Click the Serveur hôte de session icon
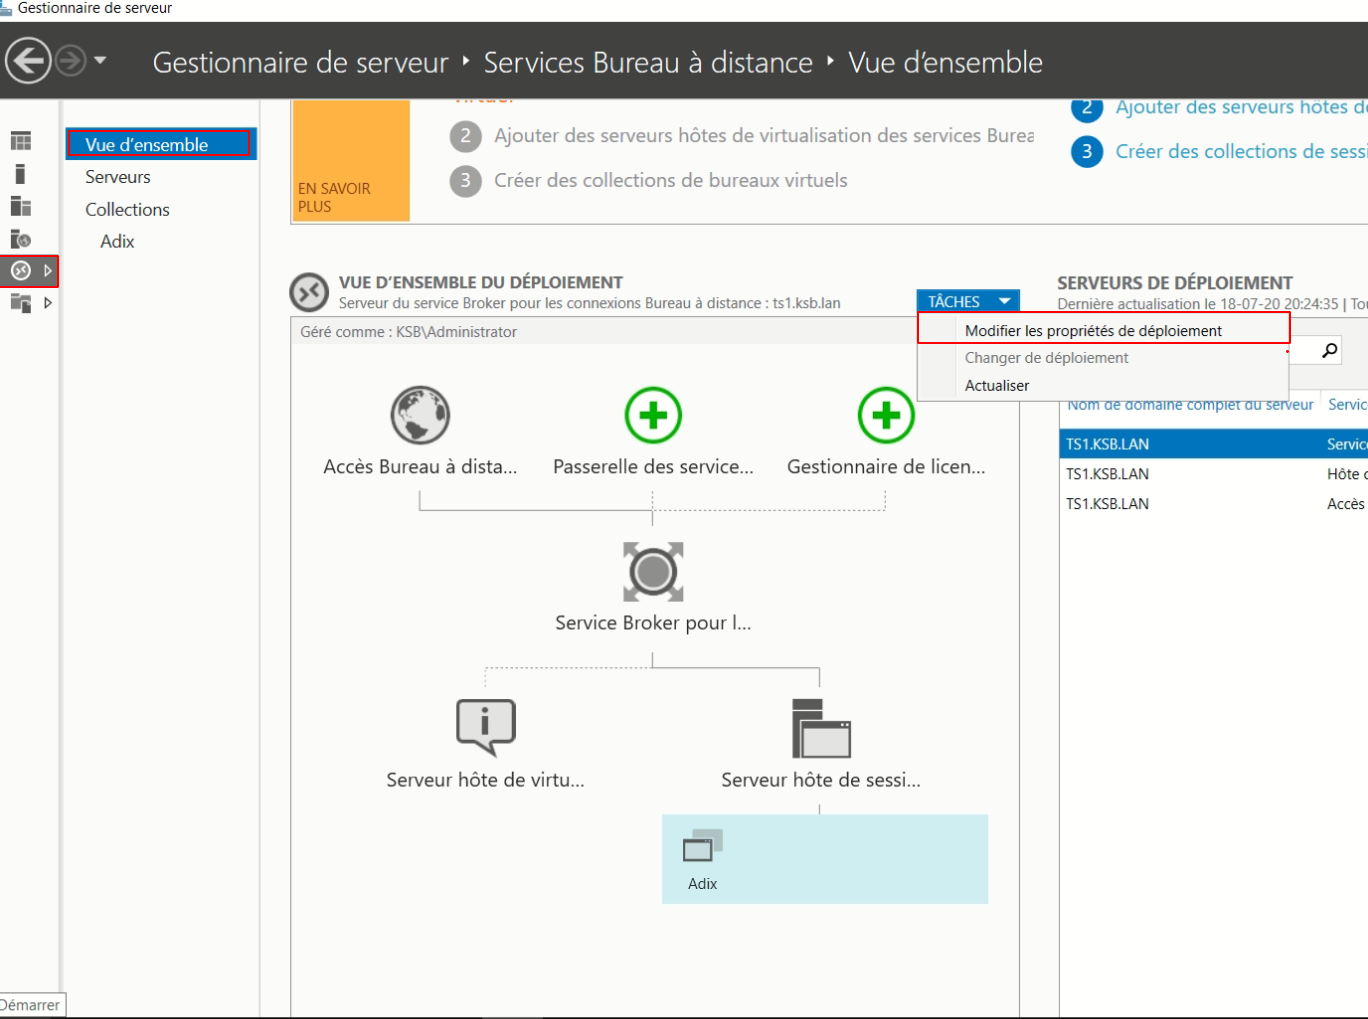Viewport: 1368px width, 1019px height. pyautogui.click(x=821, y=729)
